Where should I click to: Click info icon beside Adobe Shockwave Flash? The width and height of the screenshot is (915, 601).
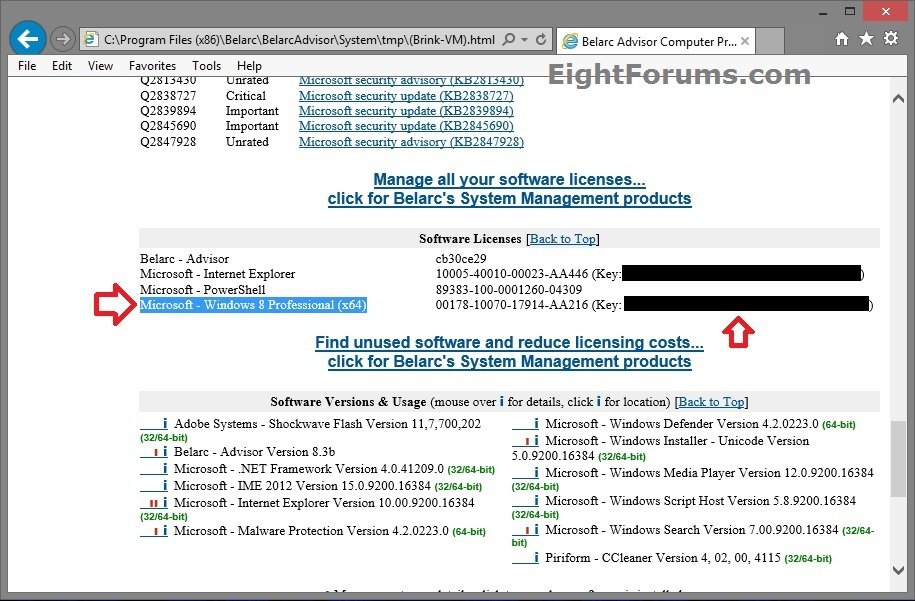click(x=165, y=424)
